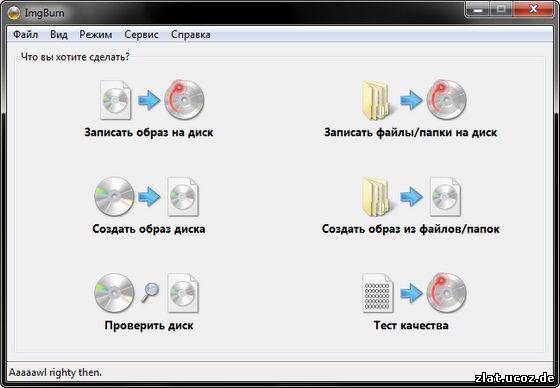Close the ImgBurn window
This screenshot has width=560, height=388.
(534, 9)
